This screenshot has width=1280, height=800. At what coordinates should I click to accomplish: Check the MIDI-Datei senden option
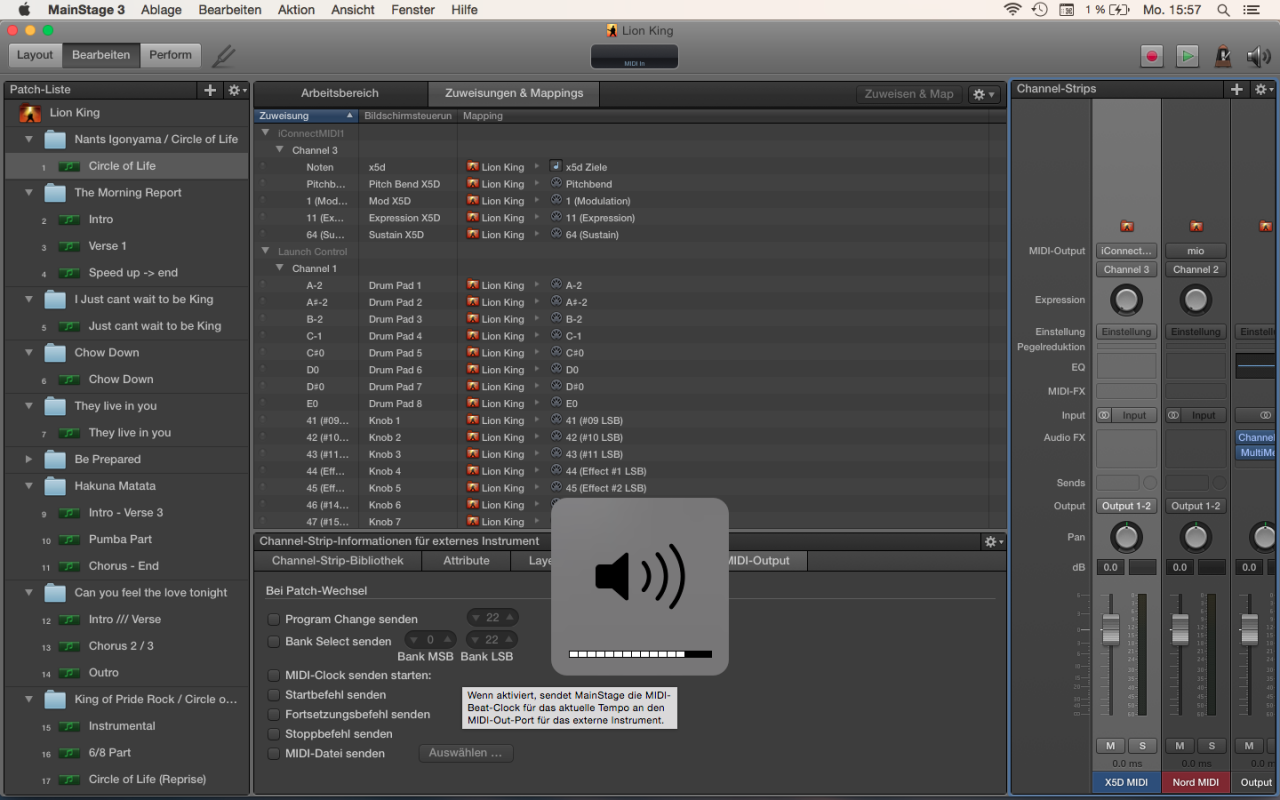point(274,754)
